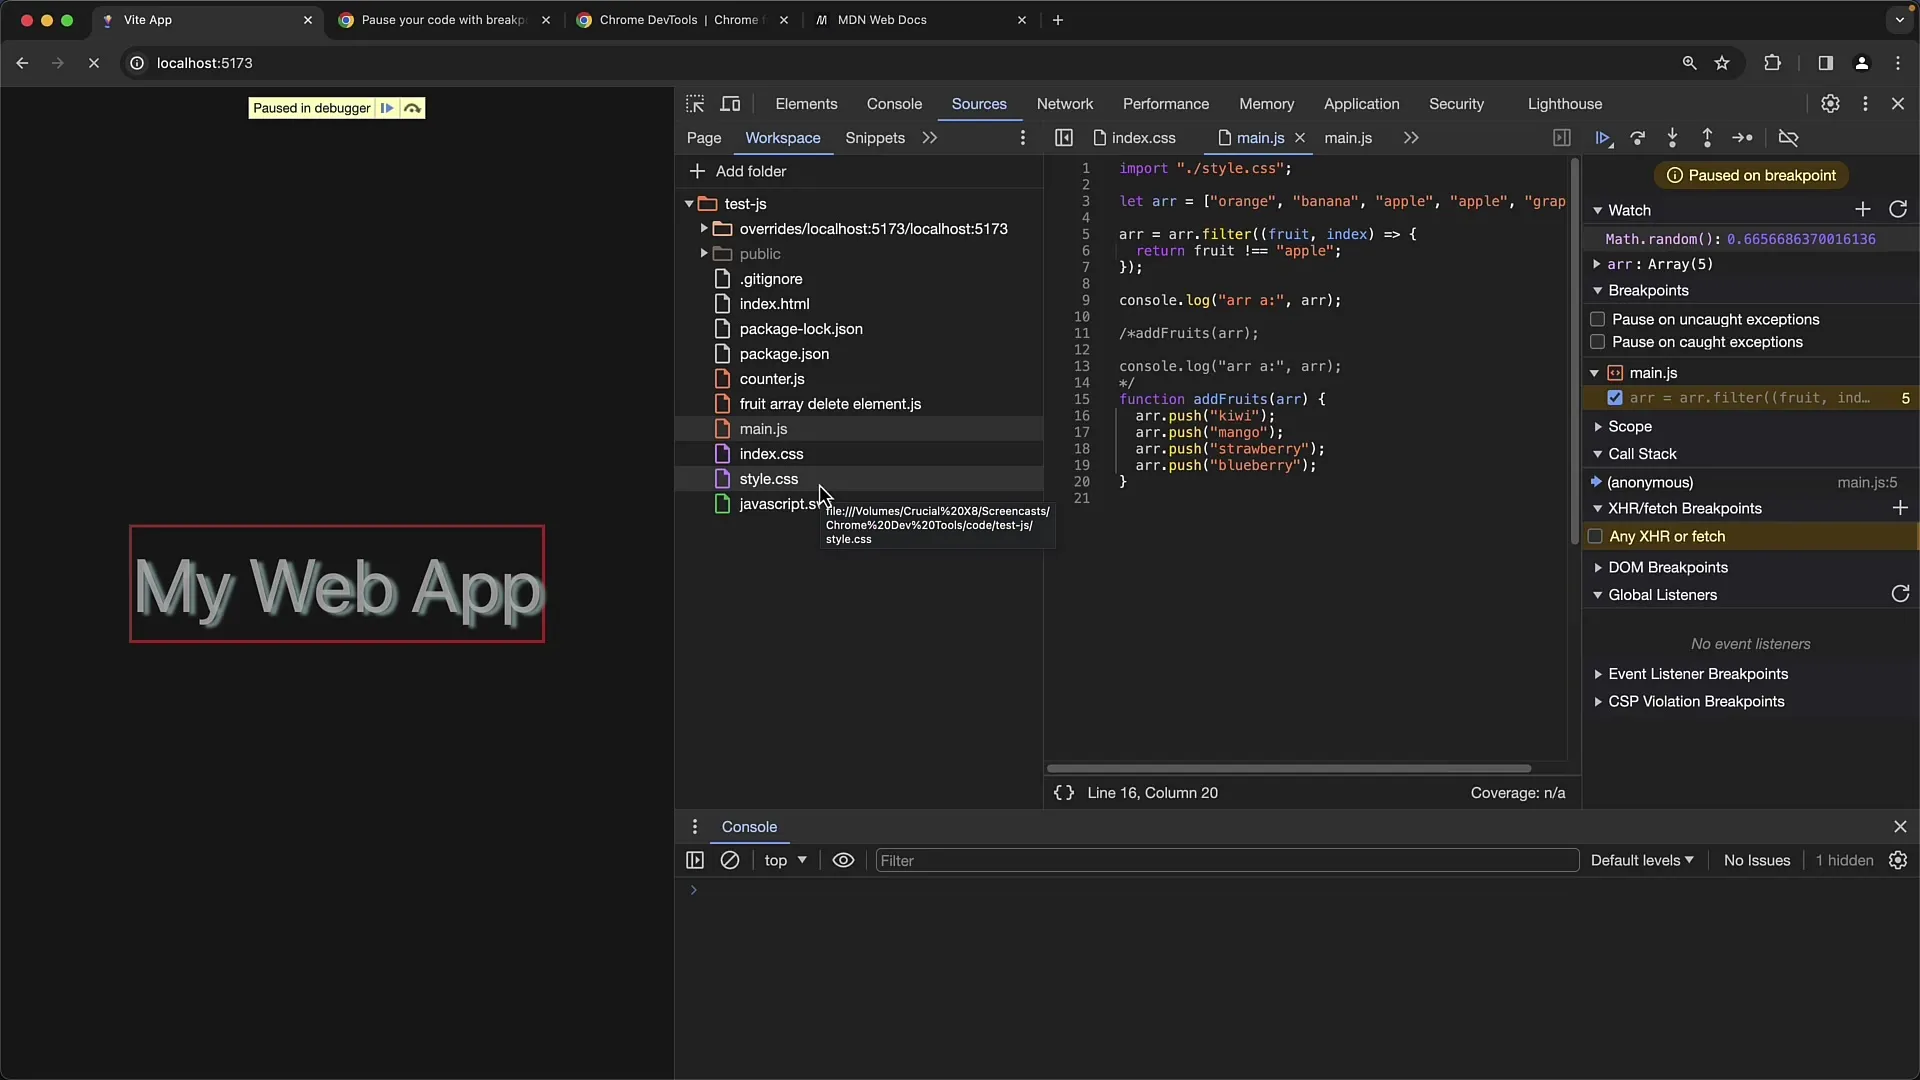Open the navigator pane more options menu
Screen dimensions: 1920x1080
(x=1022, y=138)
